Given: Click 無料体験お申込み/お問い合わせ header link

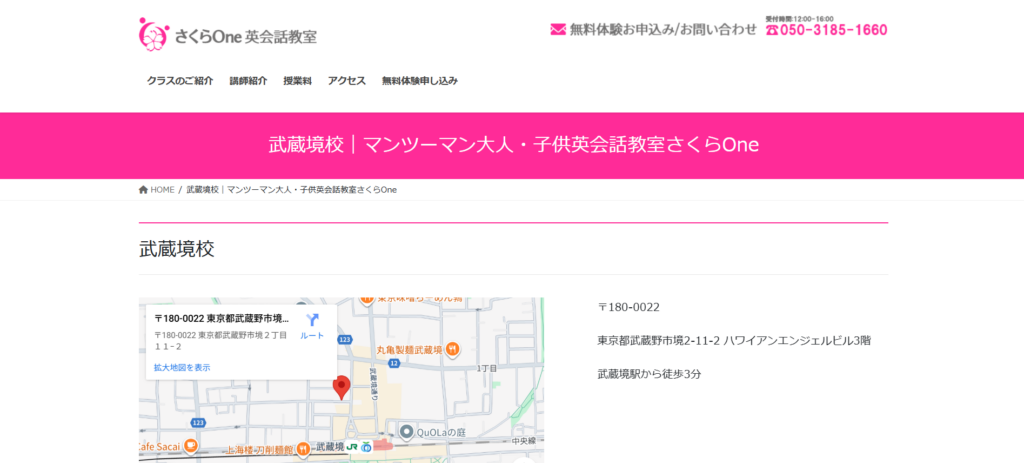Looking at the screenshot, I should 663,30.
